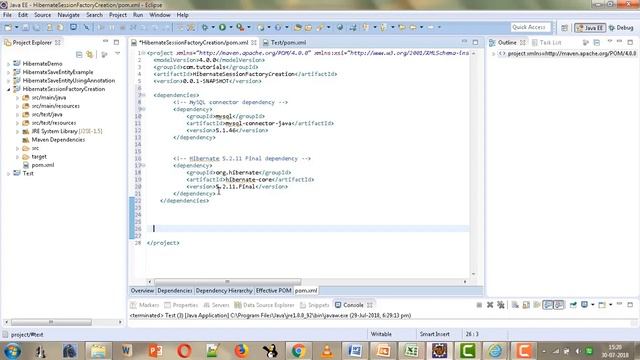640x360 pixels.
Task: Open Chrome from the taskbar
Action: click(298, 351)
